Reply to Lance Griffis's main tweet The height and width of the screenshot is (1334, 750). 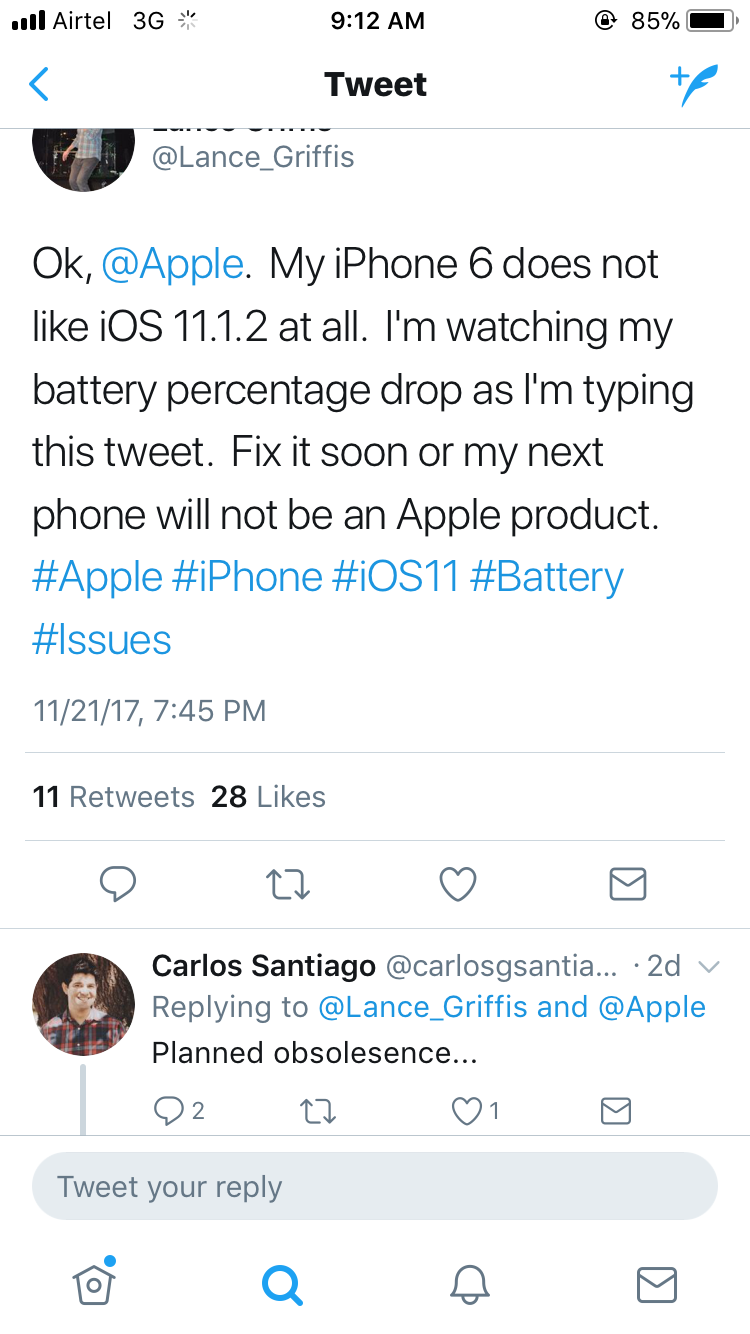pos(118,884)
